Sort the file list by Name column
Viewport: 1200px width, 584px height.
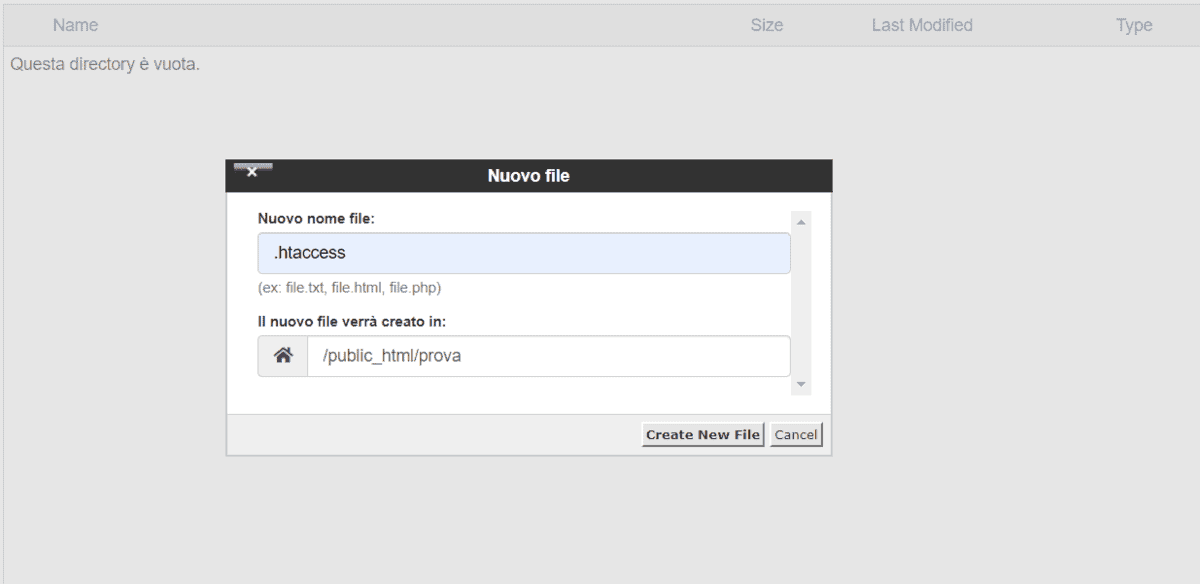click(75, 25)
